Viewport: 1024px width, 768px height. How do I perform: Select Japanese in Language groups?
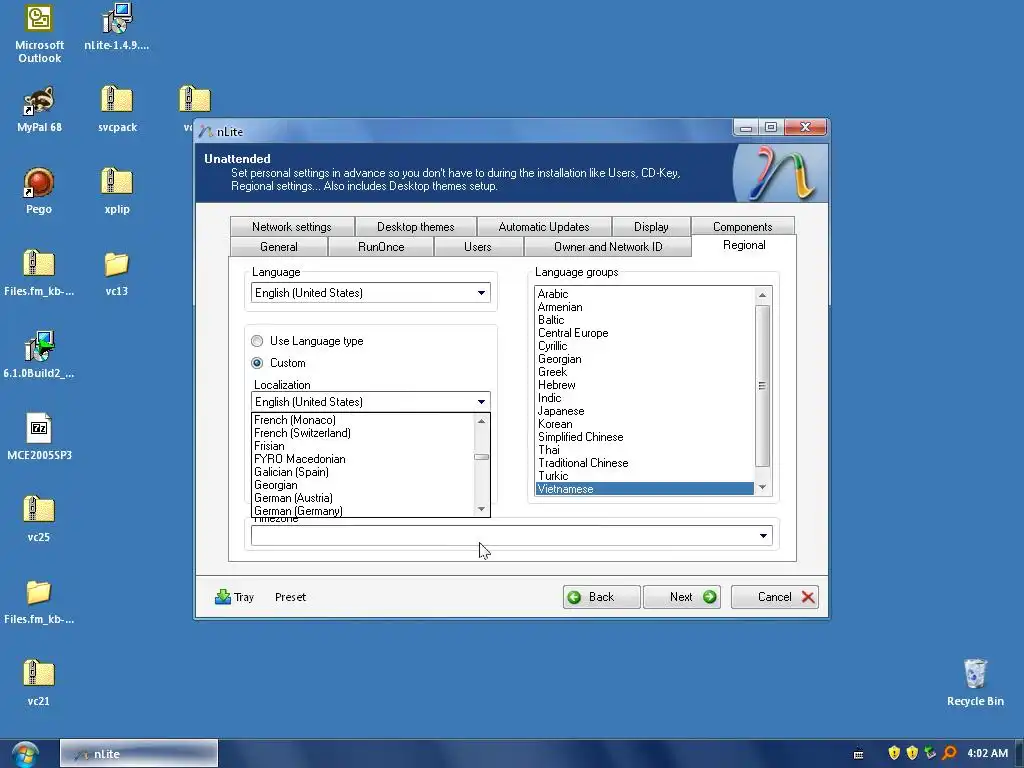coord(645,411)
